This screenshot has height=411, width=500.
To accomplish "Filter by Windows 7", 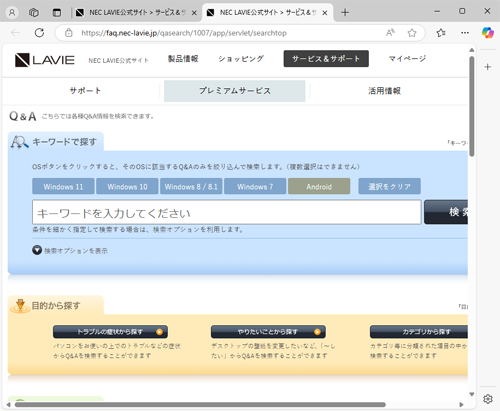I will coord(255,186).
